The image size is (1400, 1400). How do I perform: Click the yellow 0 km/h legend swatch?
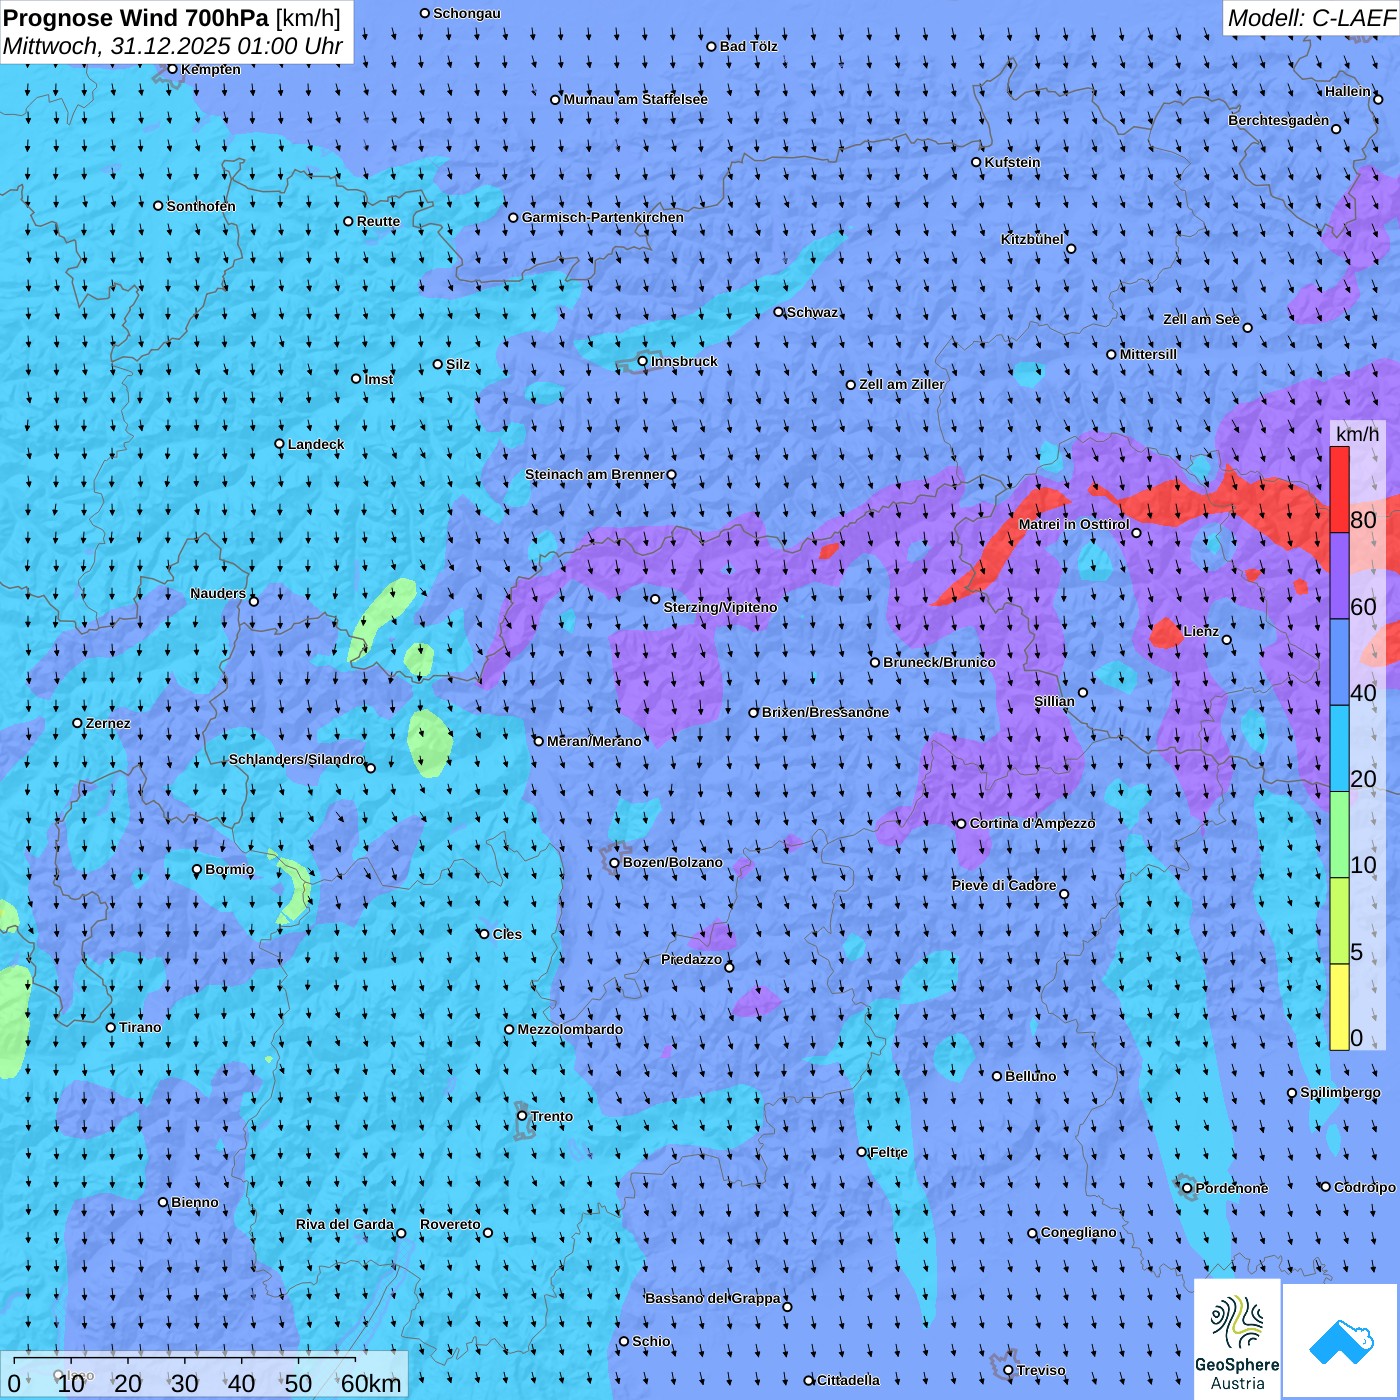coord(1339,1007)
